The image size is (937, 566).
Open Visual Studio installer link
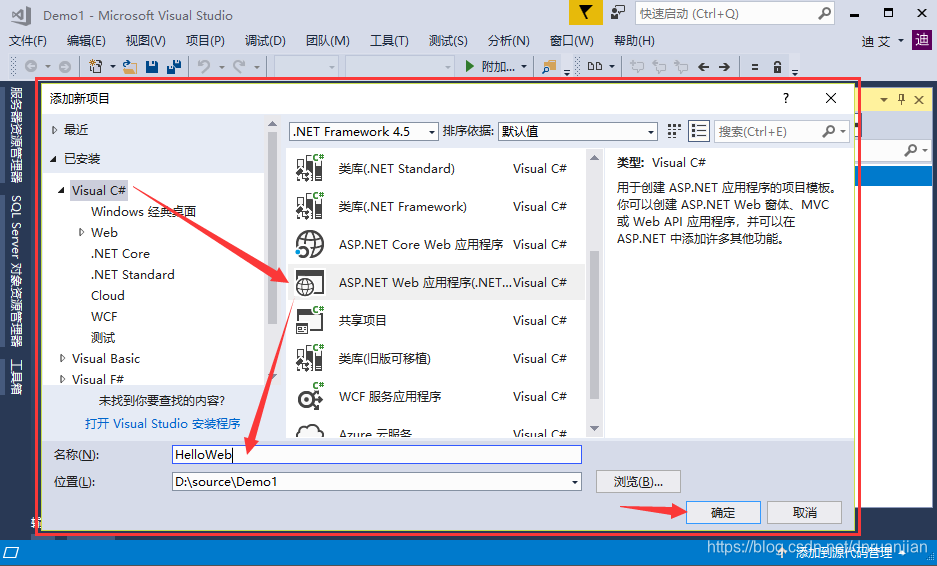[163, 424]
